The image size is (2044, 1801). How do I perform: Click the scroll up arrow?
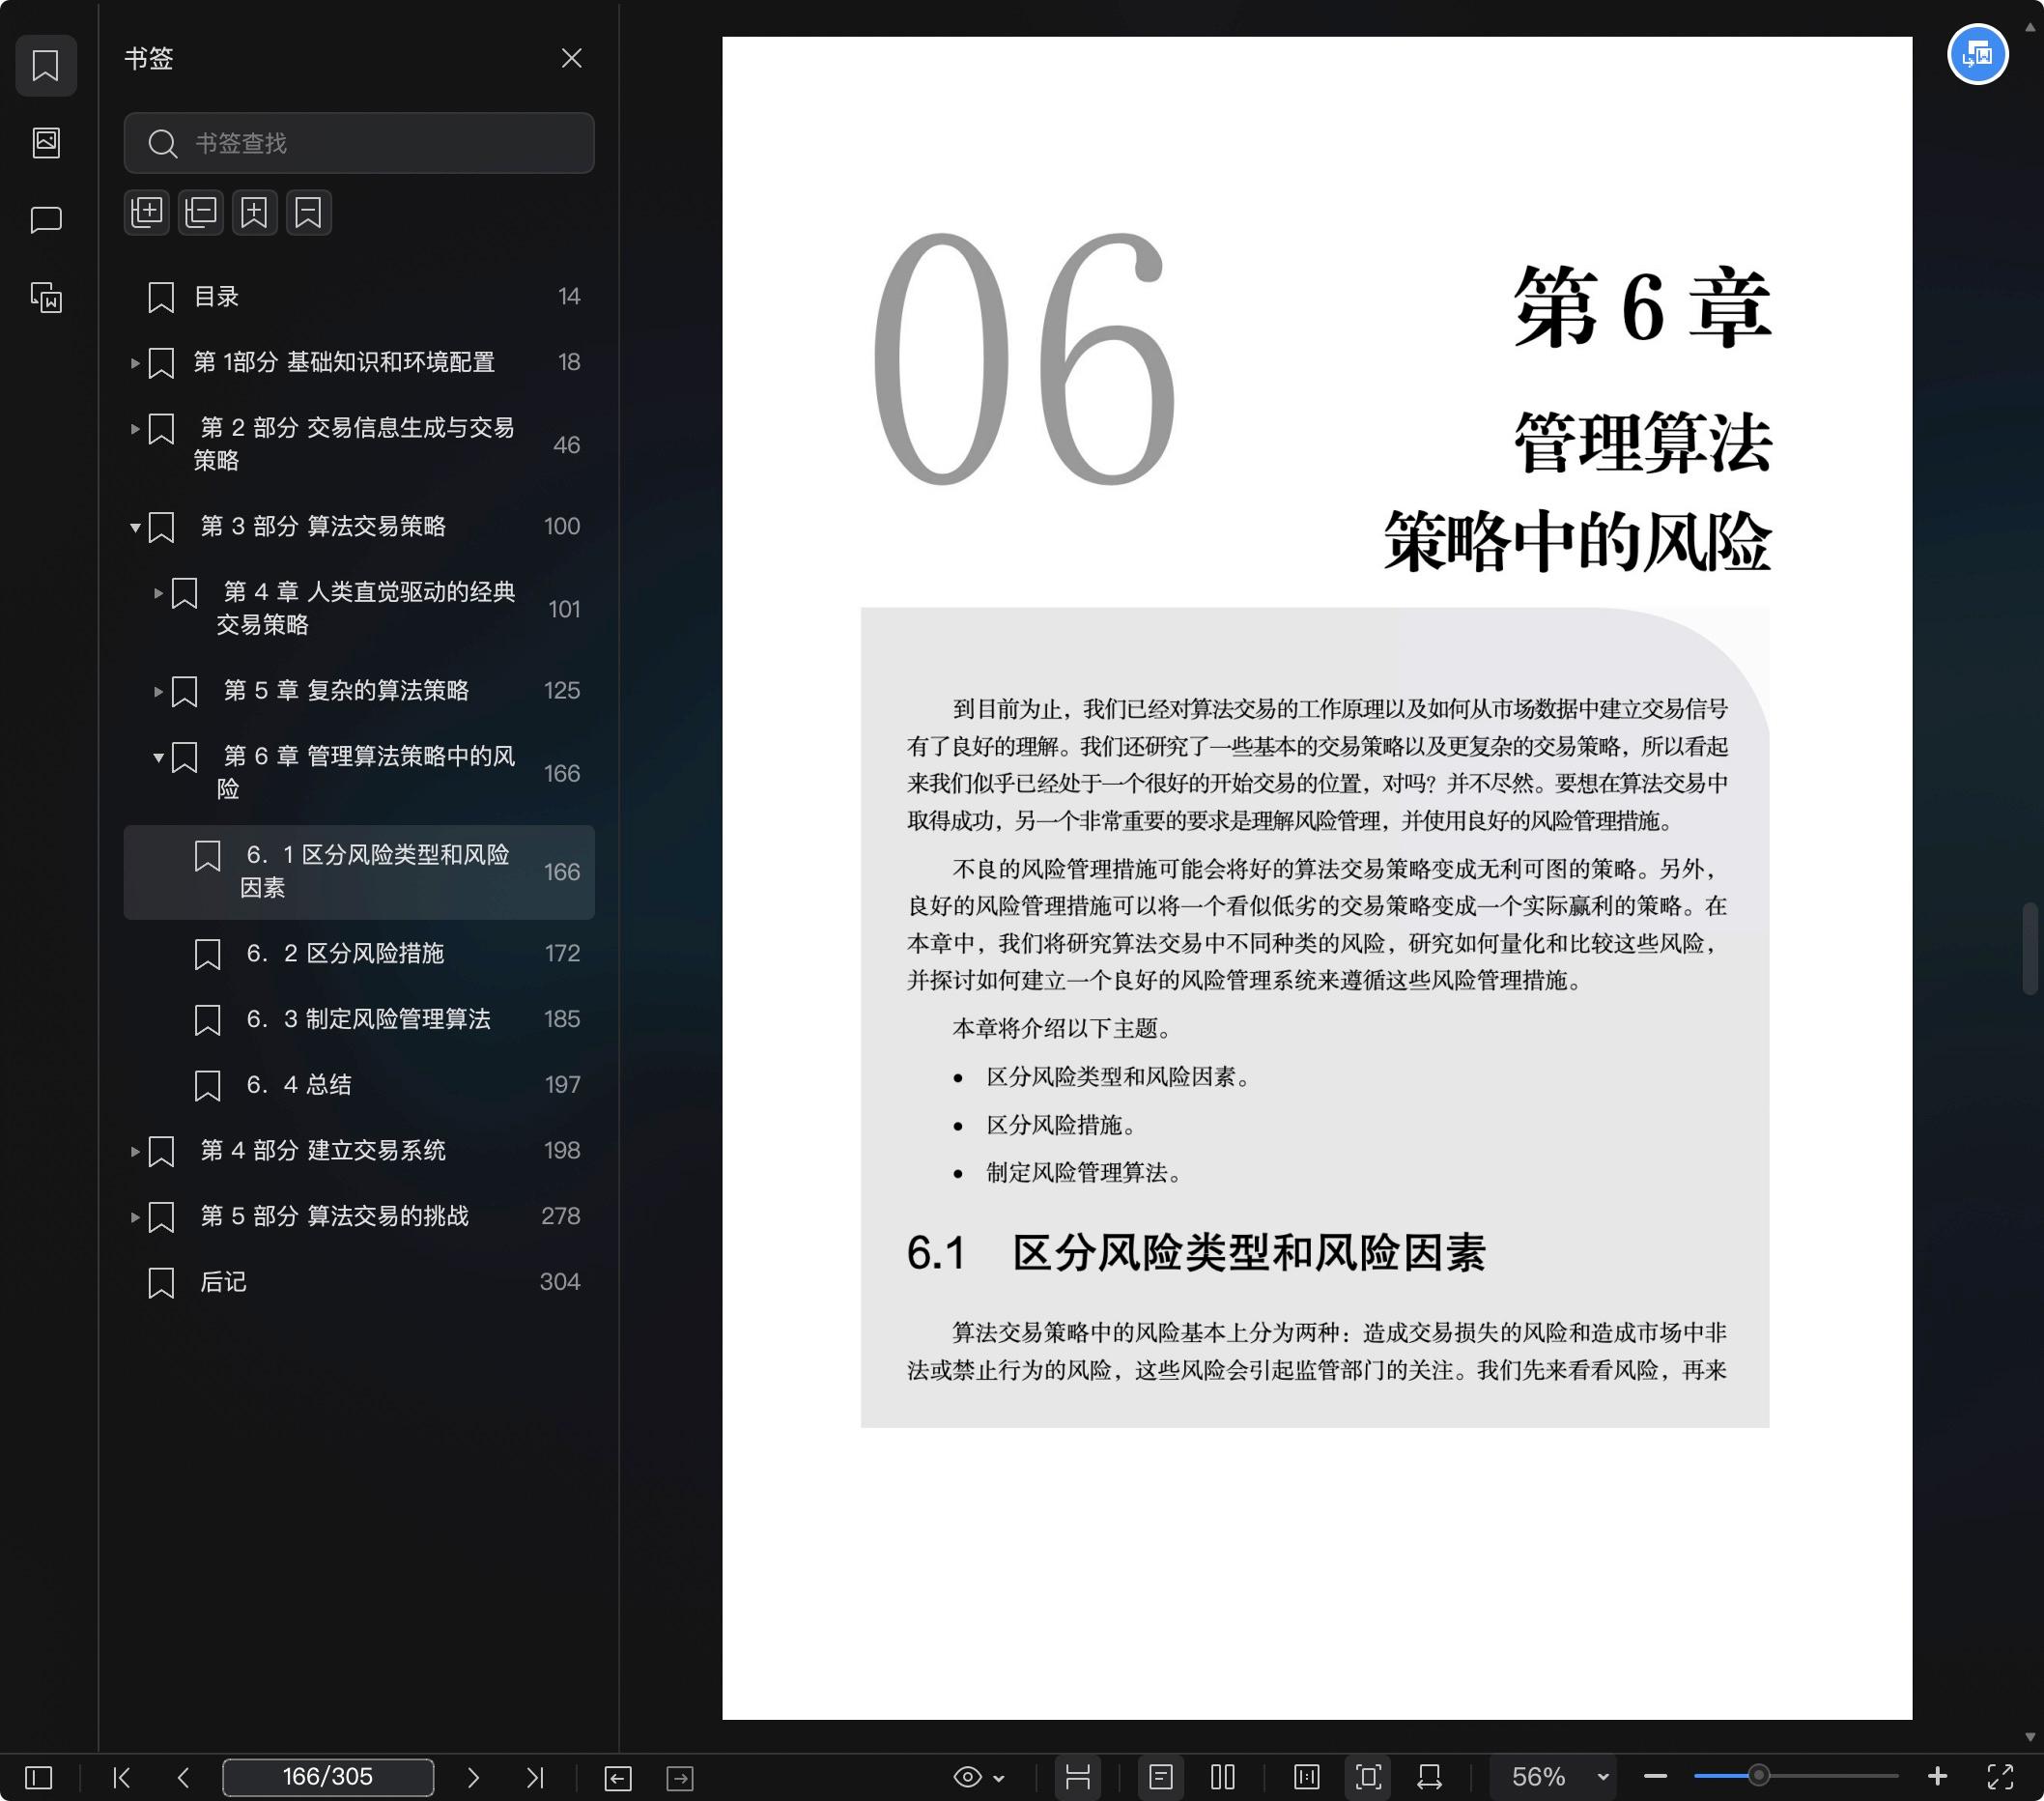2030,27
